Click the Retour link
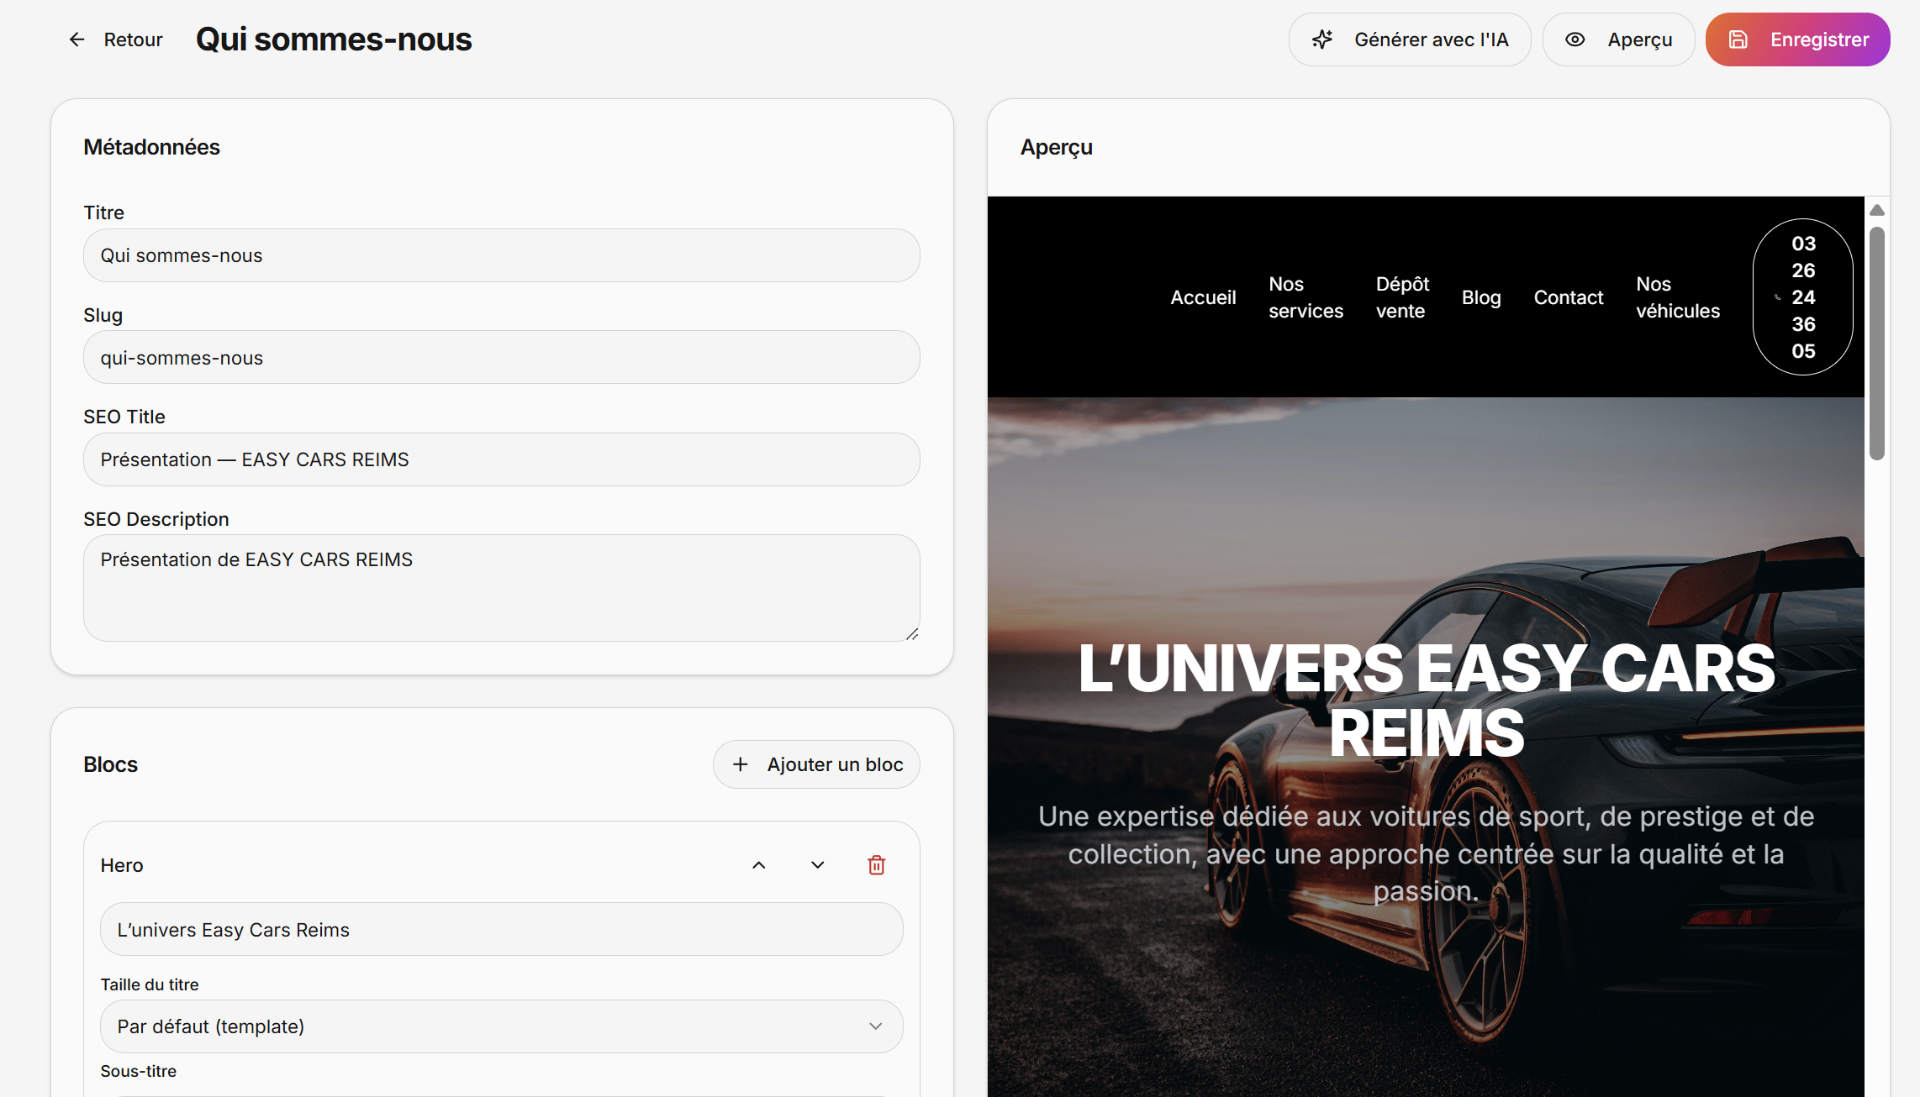 pyautogui.click(x=115, y=40)
